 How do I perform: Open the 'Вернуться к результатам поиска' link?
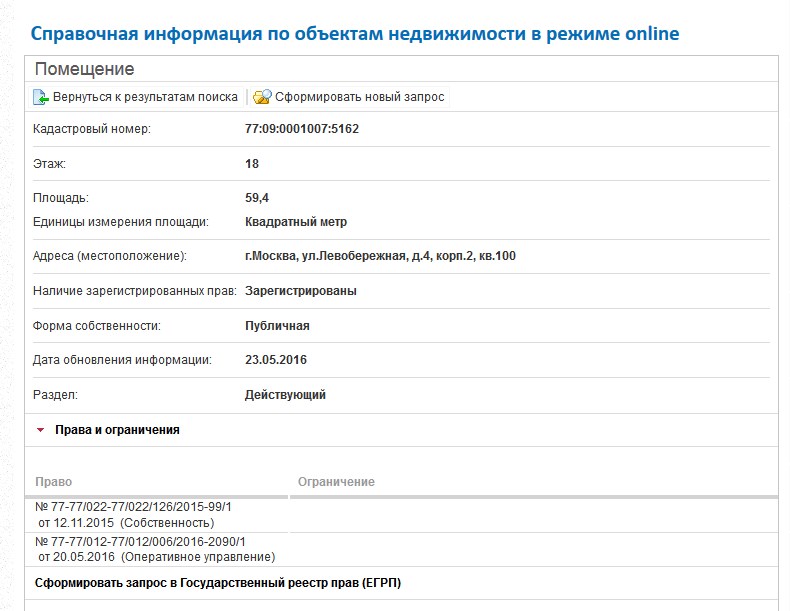click(x=145, y=97)
